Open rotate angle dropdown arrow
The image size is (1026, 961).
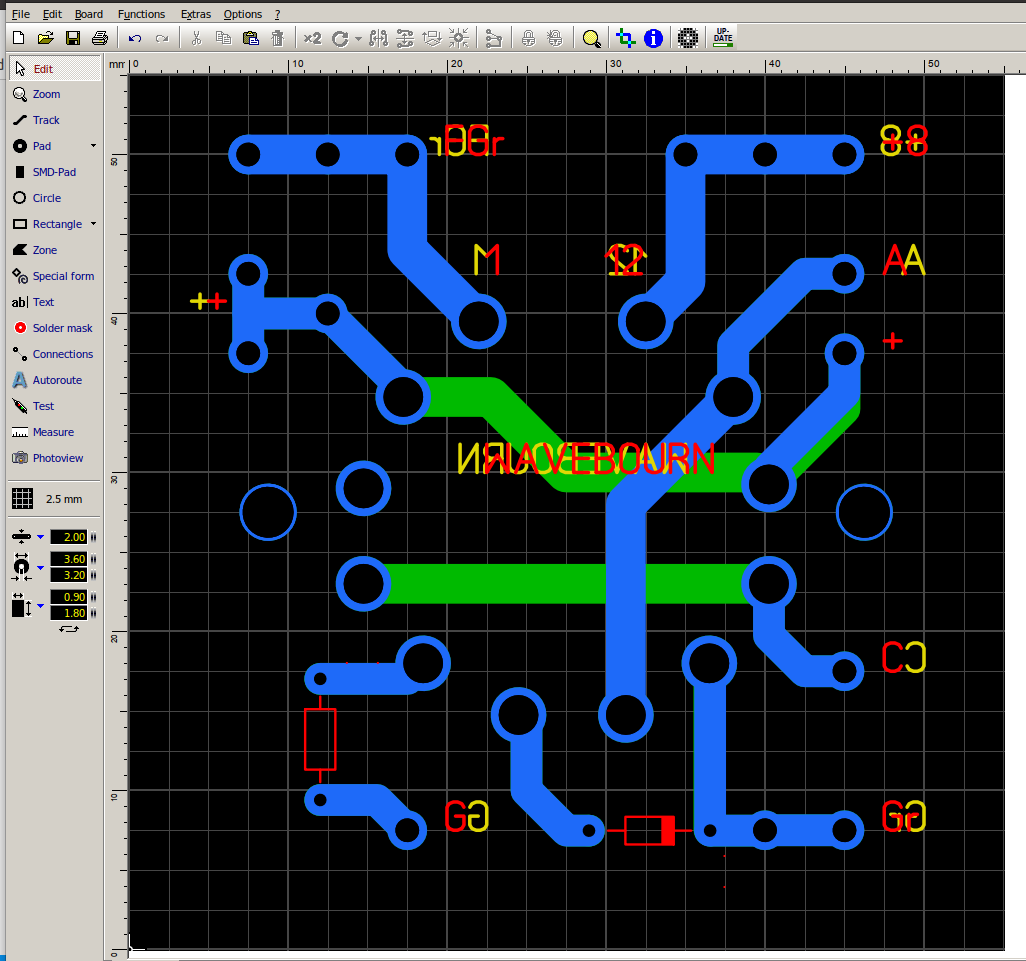coord(358,39)
